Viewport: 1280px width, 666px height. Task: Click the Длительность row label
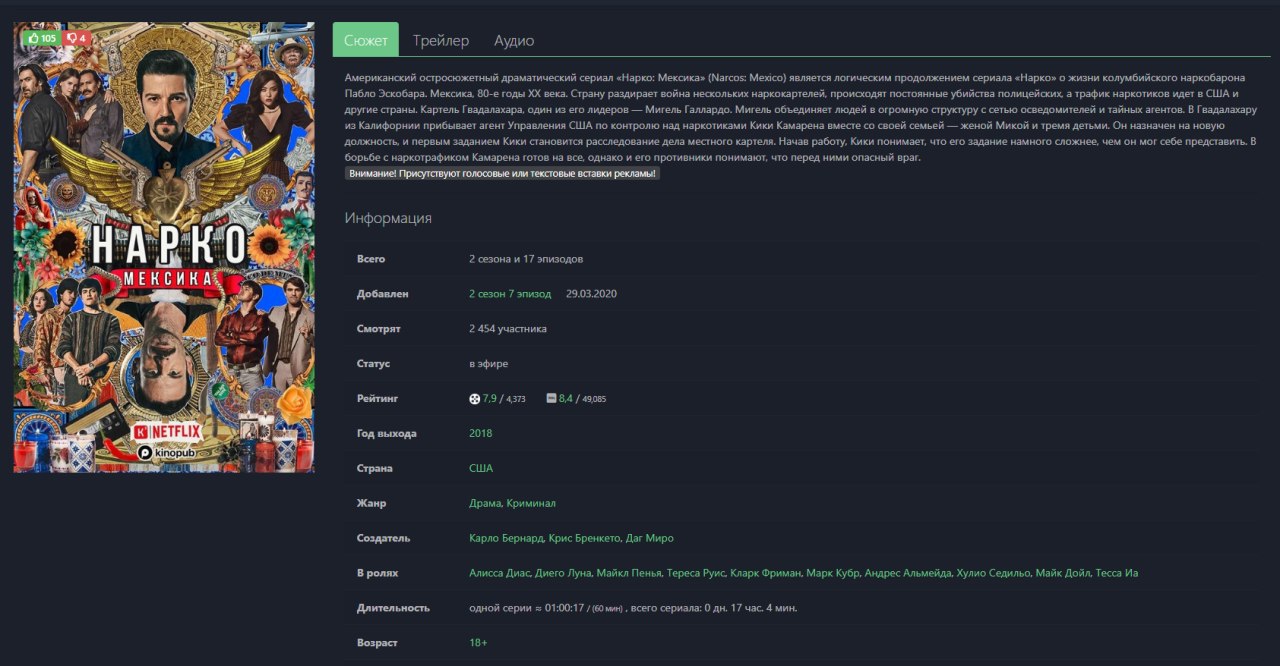pos(394,607)
